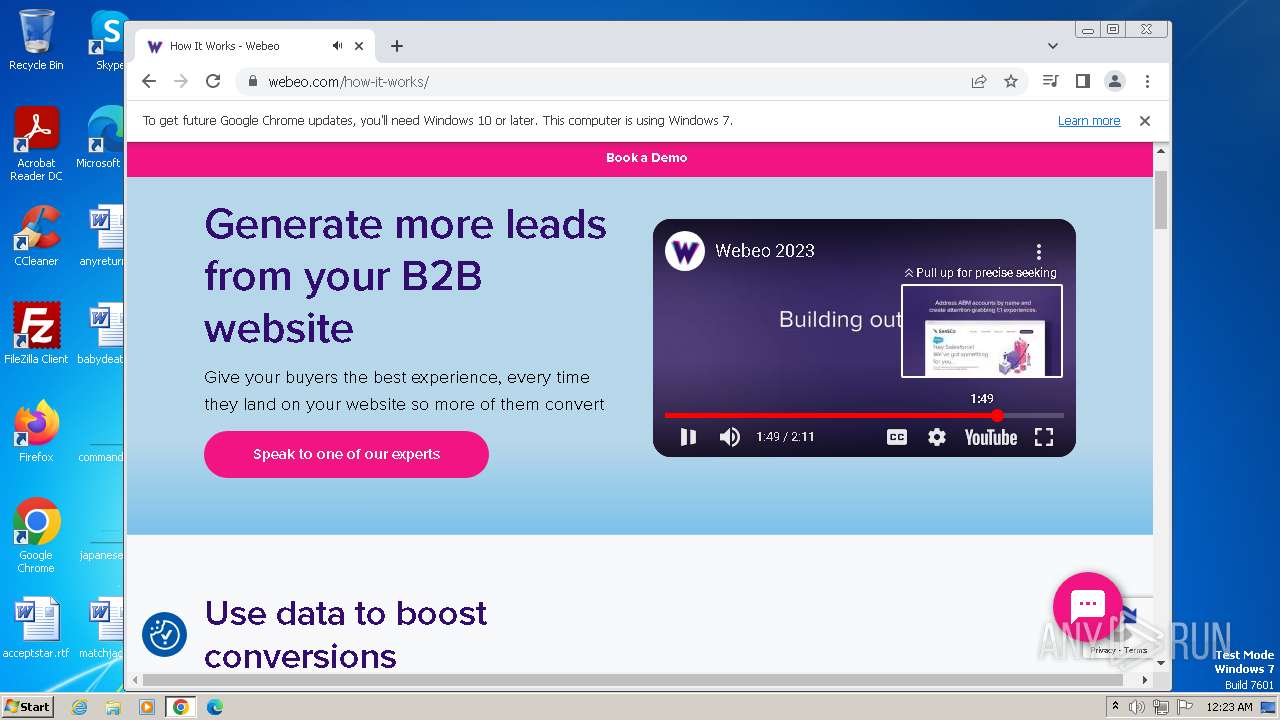Open acceptstar.rtf document on desktop

tap(36, 628)
